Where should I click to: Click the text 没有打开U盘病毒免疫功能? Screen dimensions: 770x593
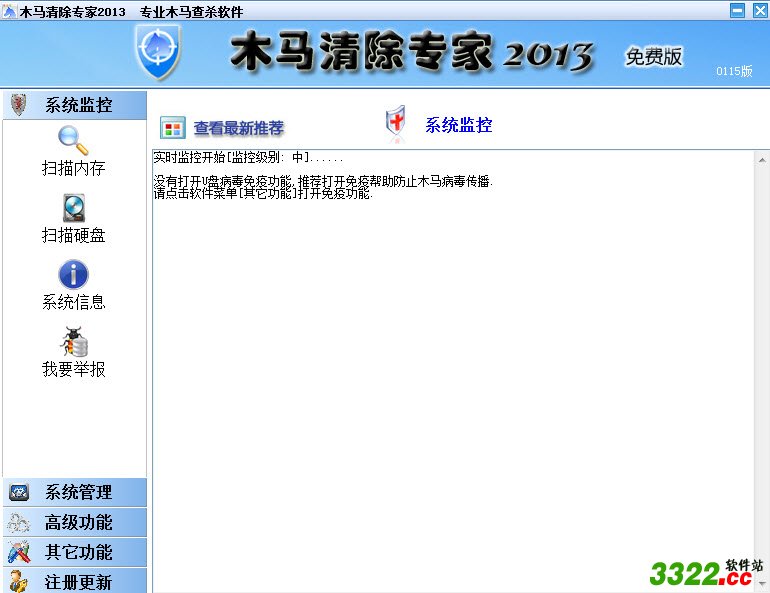(223, 181)
